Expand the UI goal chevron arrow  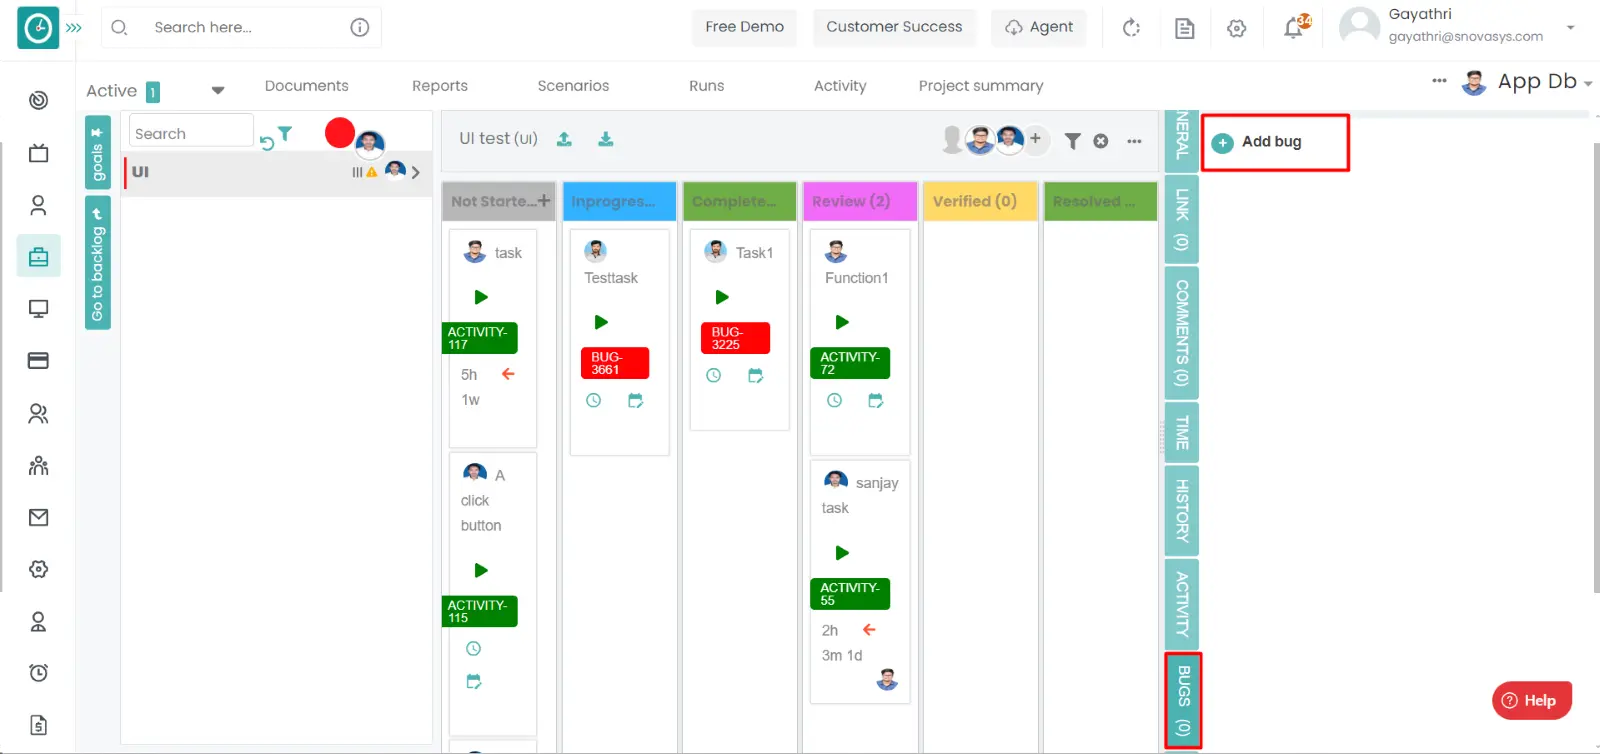pos(416,172)
